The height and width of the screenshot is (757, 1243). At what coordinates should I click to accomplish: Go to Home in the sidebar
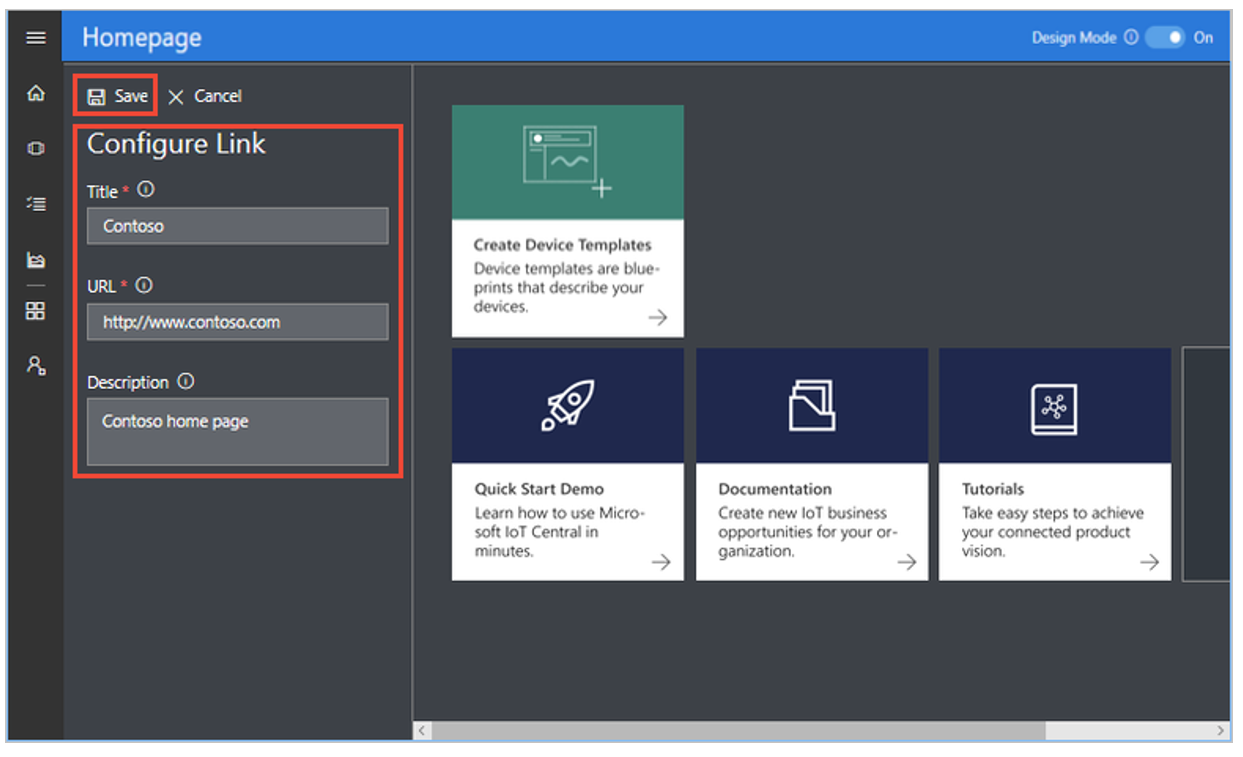(x=36, y=94)
